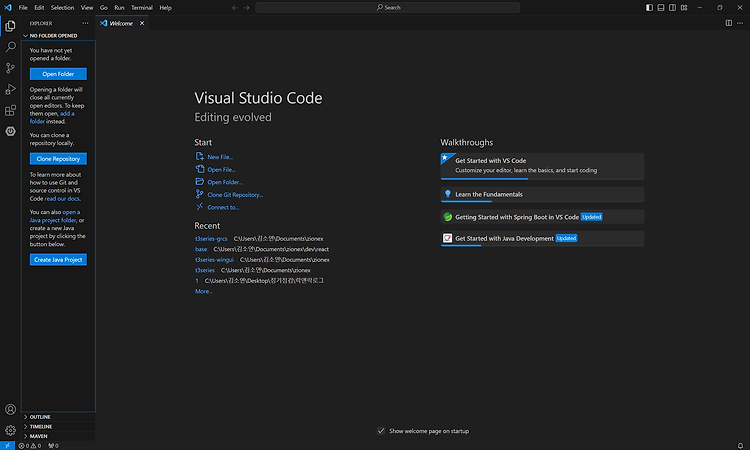Open the Terminal menu
The image size is (750, 450).
tap(142, 8)
